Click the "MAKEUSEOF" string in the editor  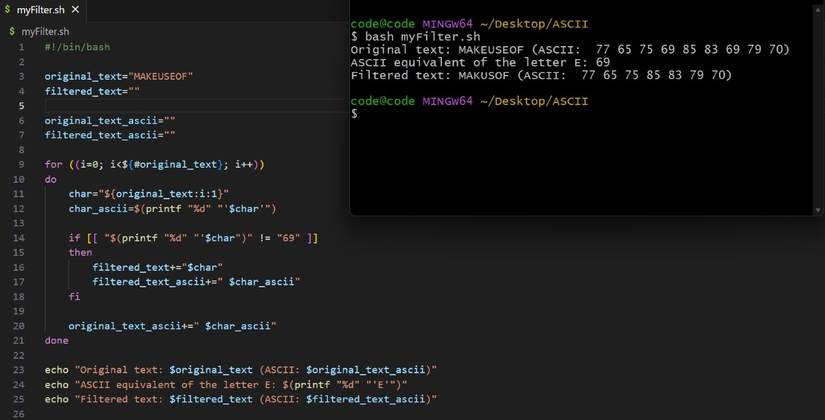click(x=160, y=77)
